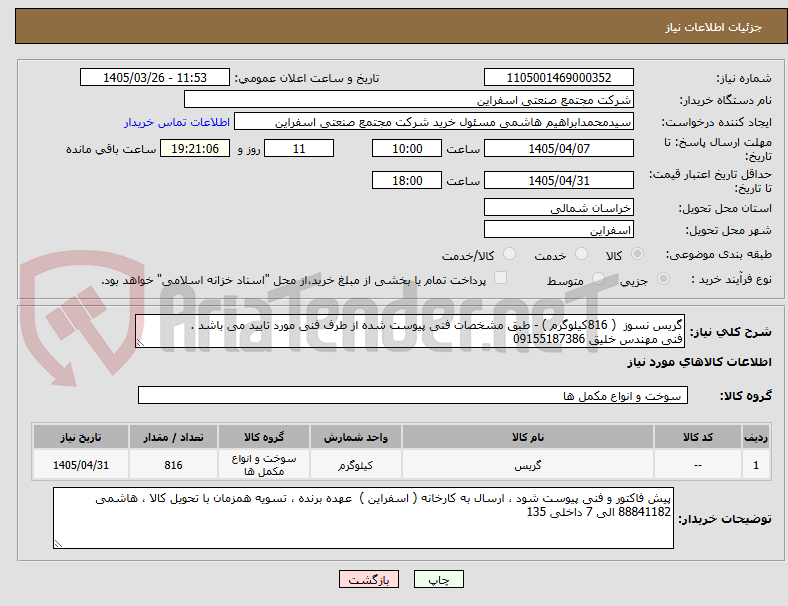
Task: Click the goods group سوخت و انواع مکمل ها field
Action: tap(413, 395)
